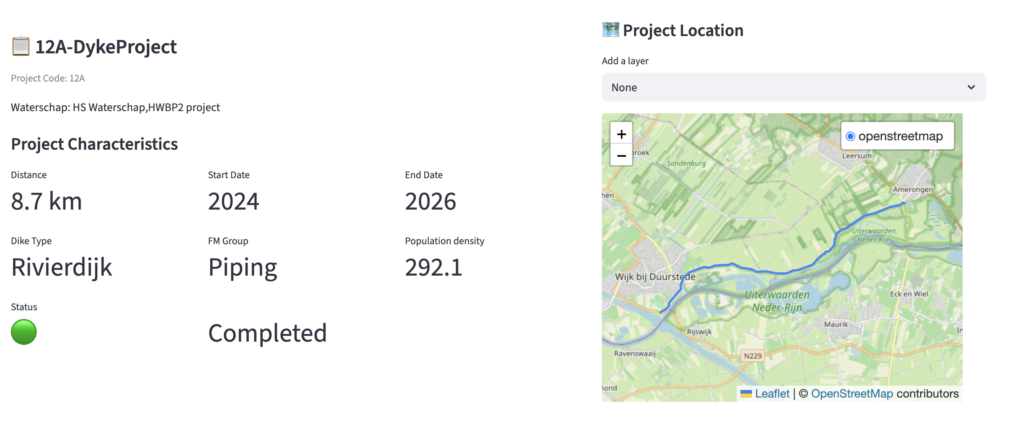
Task: Select the openstreetmap radio button
Action: [x=850, y=136]
